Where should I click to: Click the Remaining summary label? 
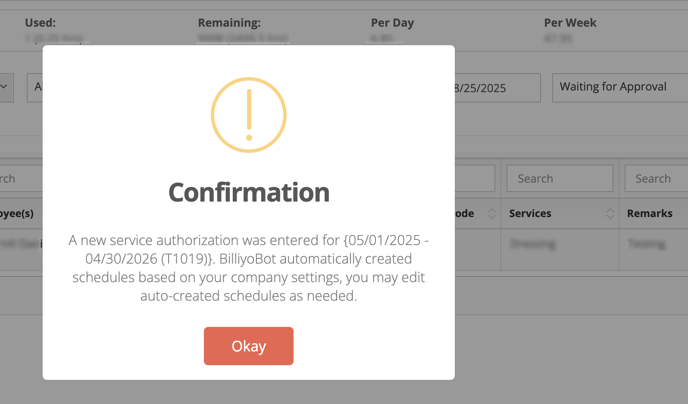coord(229,22)
